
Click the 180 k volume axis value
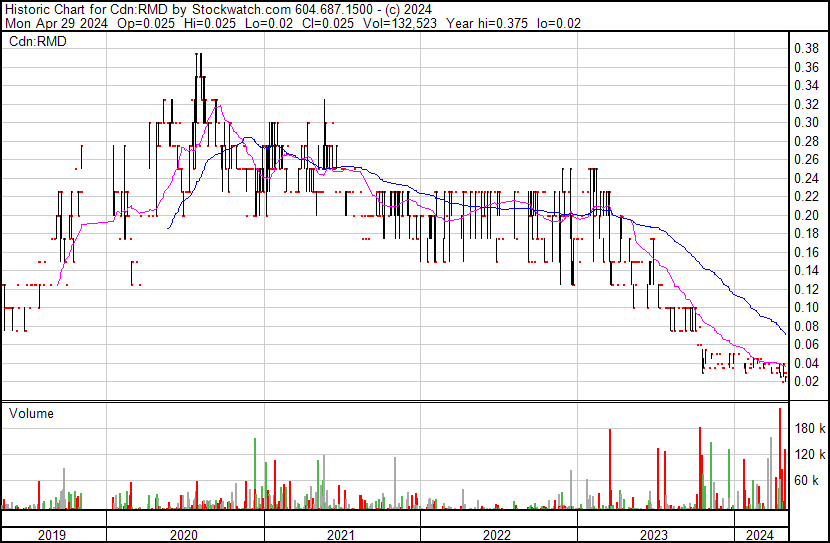[810, 428]
